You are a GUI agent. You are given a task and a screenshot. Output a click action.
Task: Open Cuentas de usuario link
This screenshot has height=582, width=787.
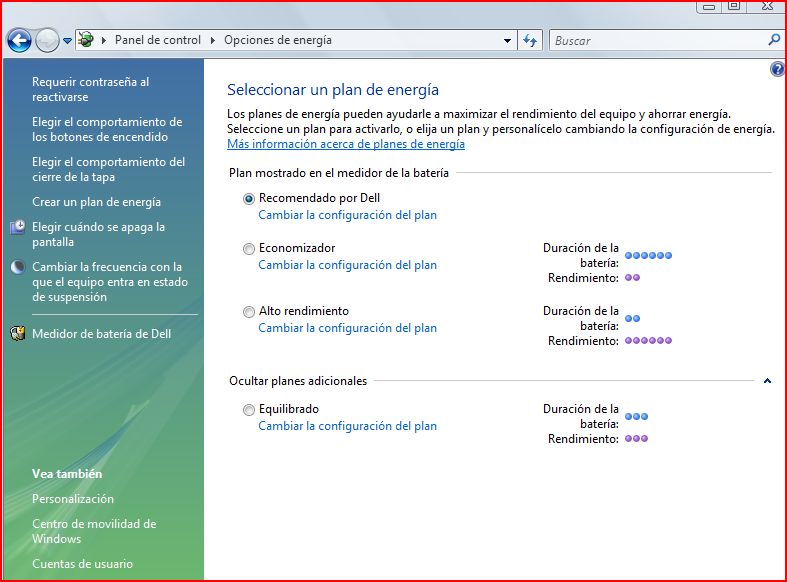pos(82,564)
